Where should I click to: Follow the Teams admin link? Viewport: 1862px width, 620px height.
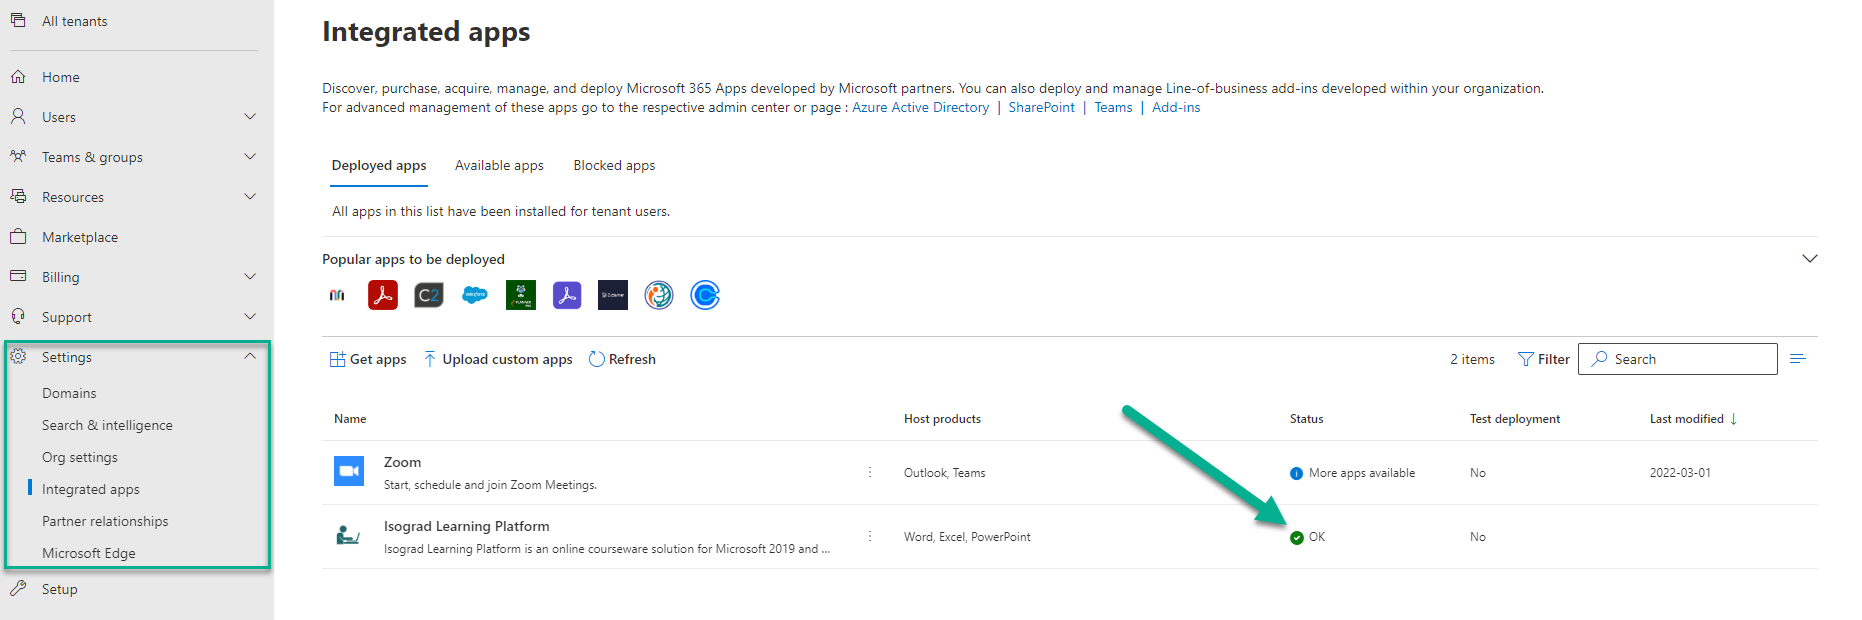[x=1113, y=107]
